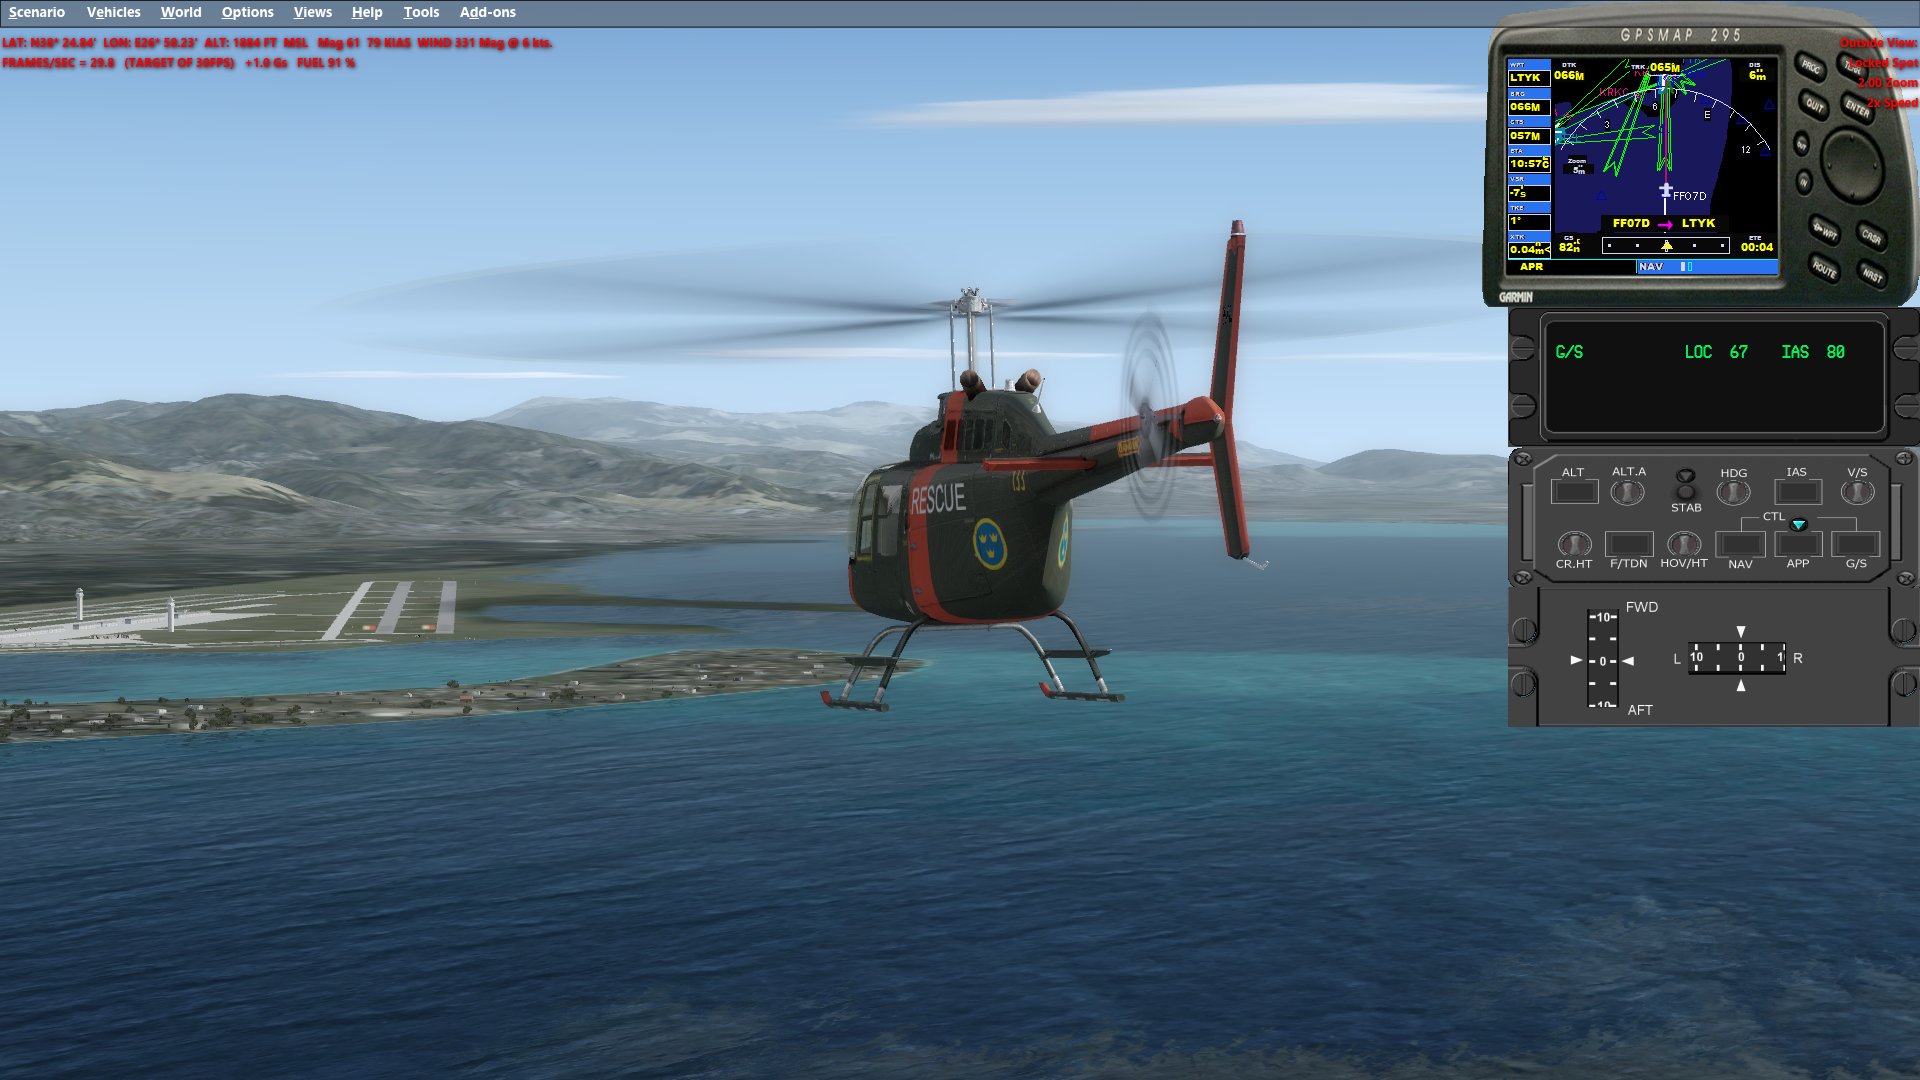Toggle the G/S glideslope button
The width and height of the screenshot is (1920, 1080).
click(x=1856, y=544)
